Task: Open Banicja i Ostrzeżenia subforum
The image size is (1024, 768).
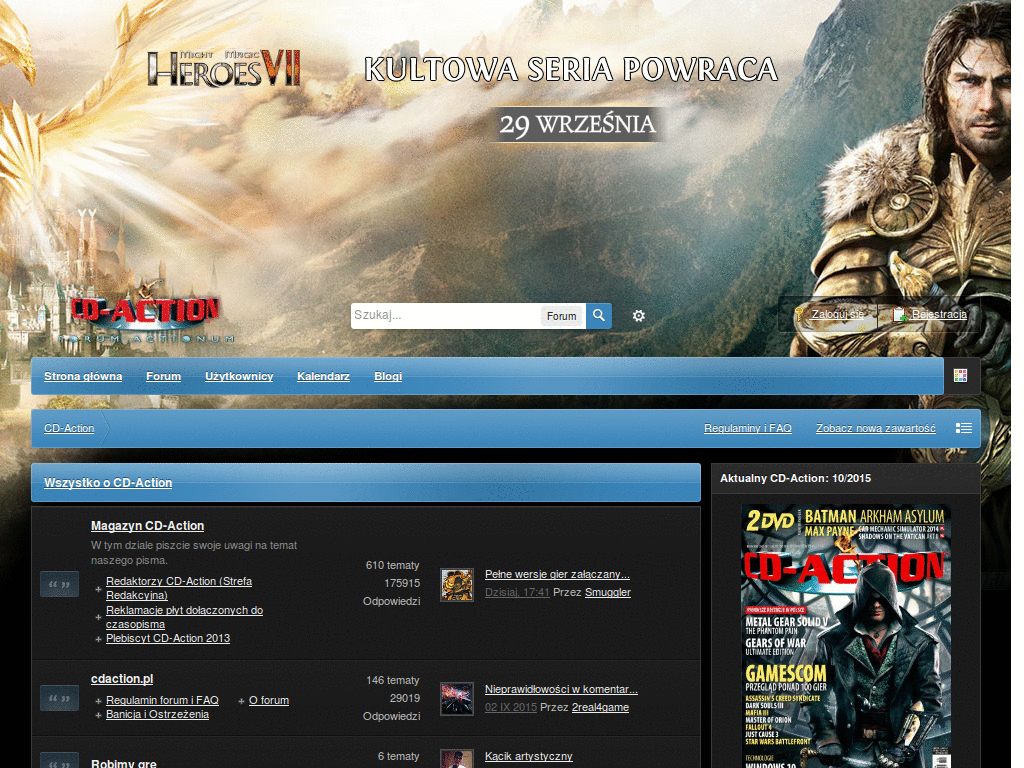Action: [157, 714]
